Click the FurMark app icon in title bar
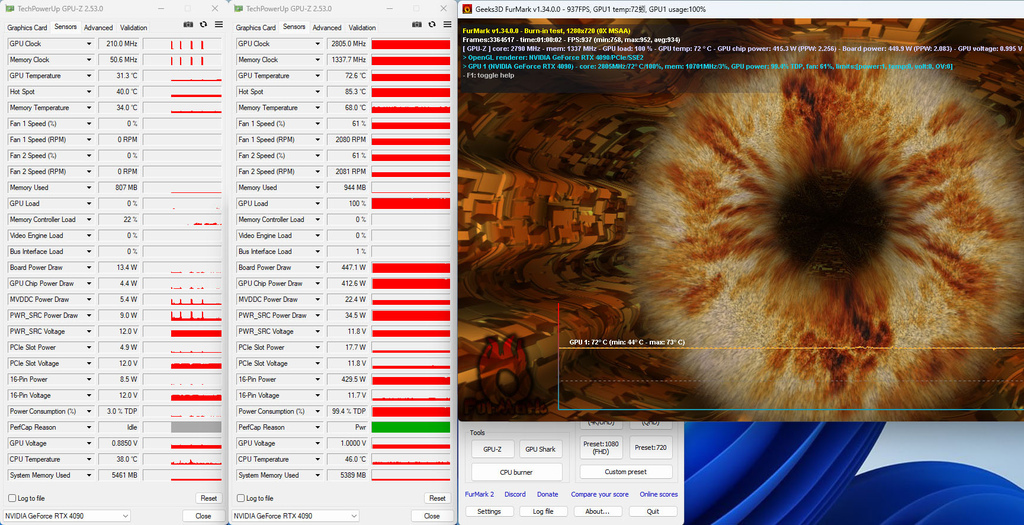 point(467,9)
